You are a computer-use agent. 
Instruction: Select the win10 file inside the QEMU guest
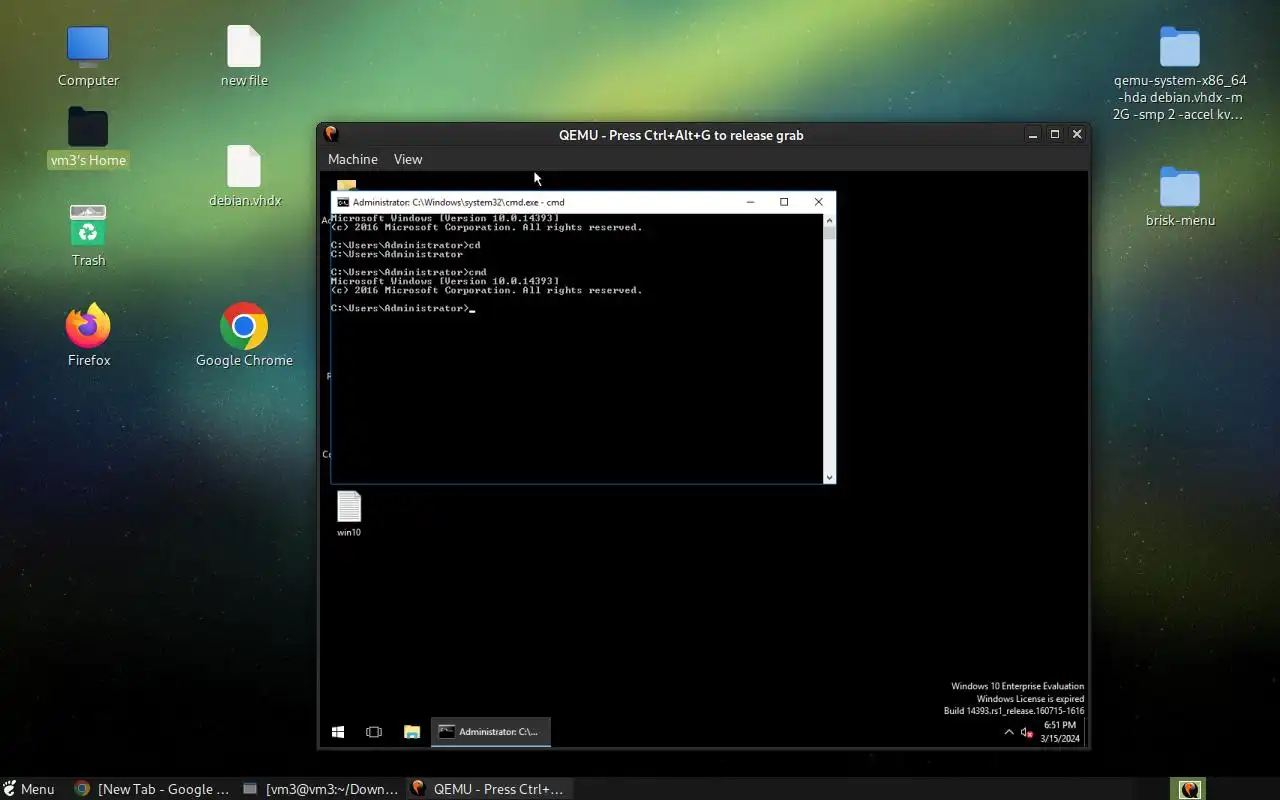click(x=348, y=507)
